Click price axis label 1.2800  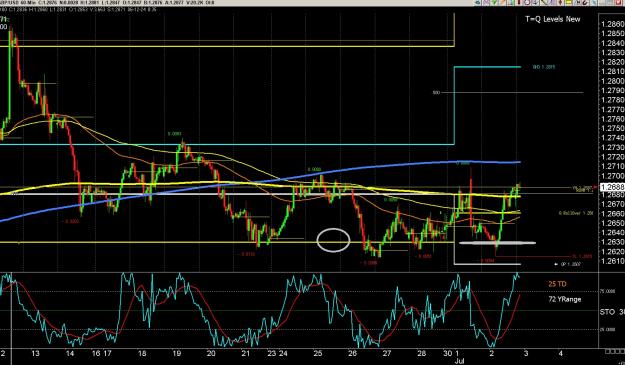(x=612, y=81)
